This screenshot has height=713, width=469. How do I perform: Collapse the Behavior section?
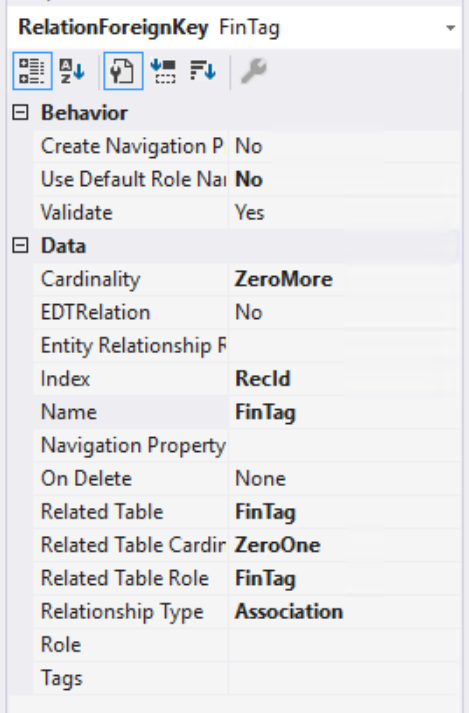coord(20,112)
